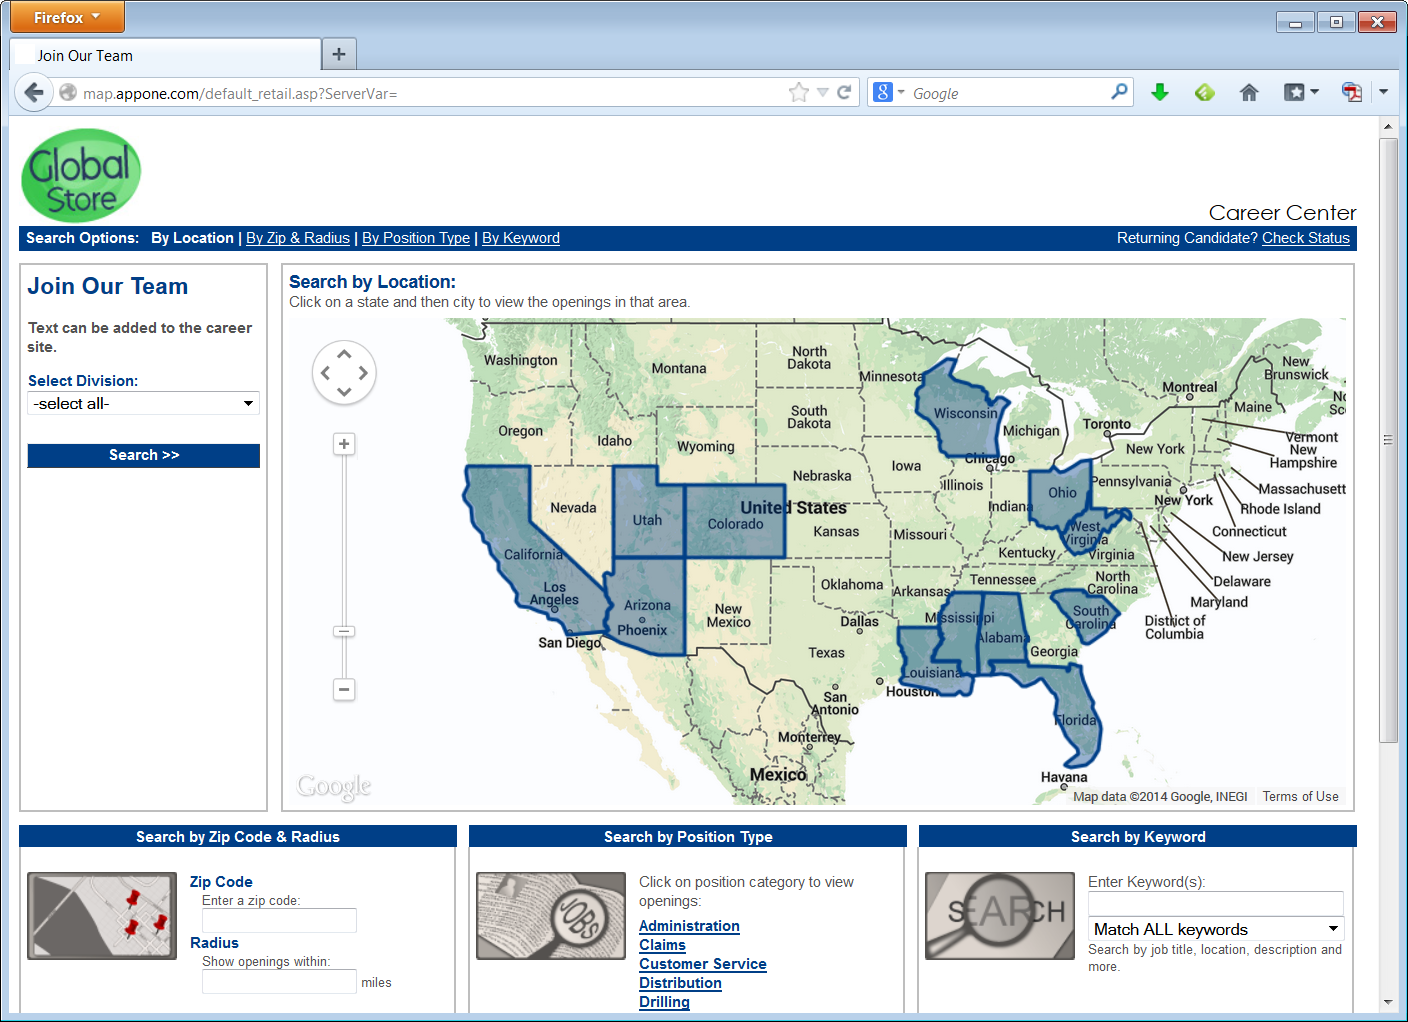Image resolution: width=1408 pixels, height=1022 pixels.
Task: Click the PDF add-on toolbar icon
Action: [1351, 93]
